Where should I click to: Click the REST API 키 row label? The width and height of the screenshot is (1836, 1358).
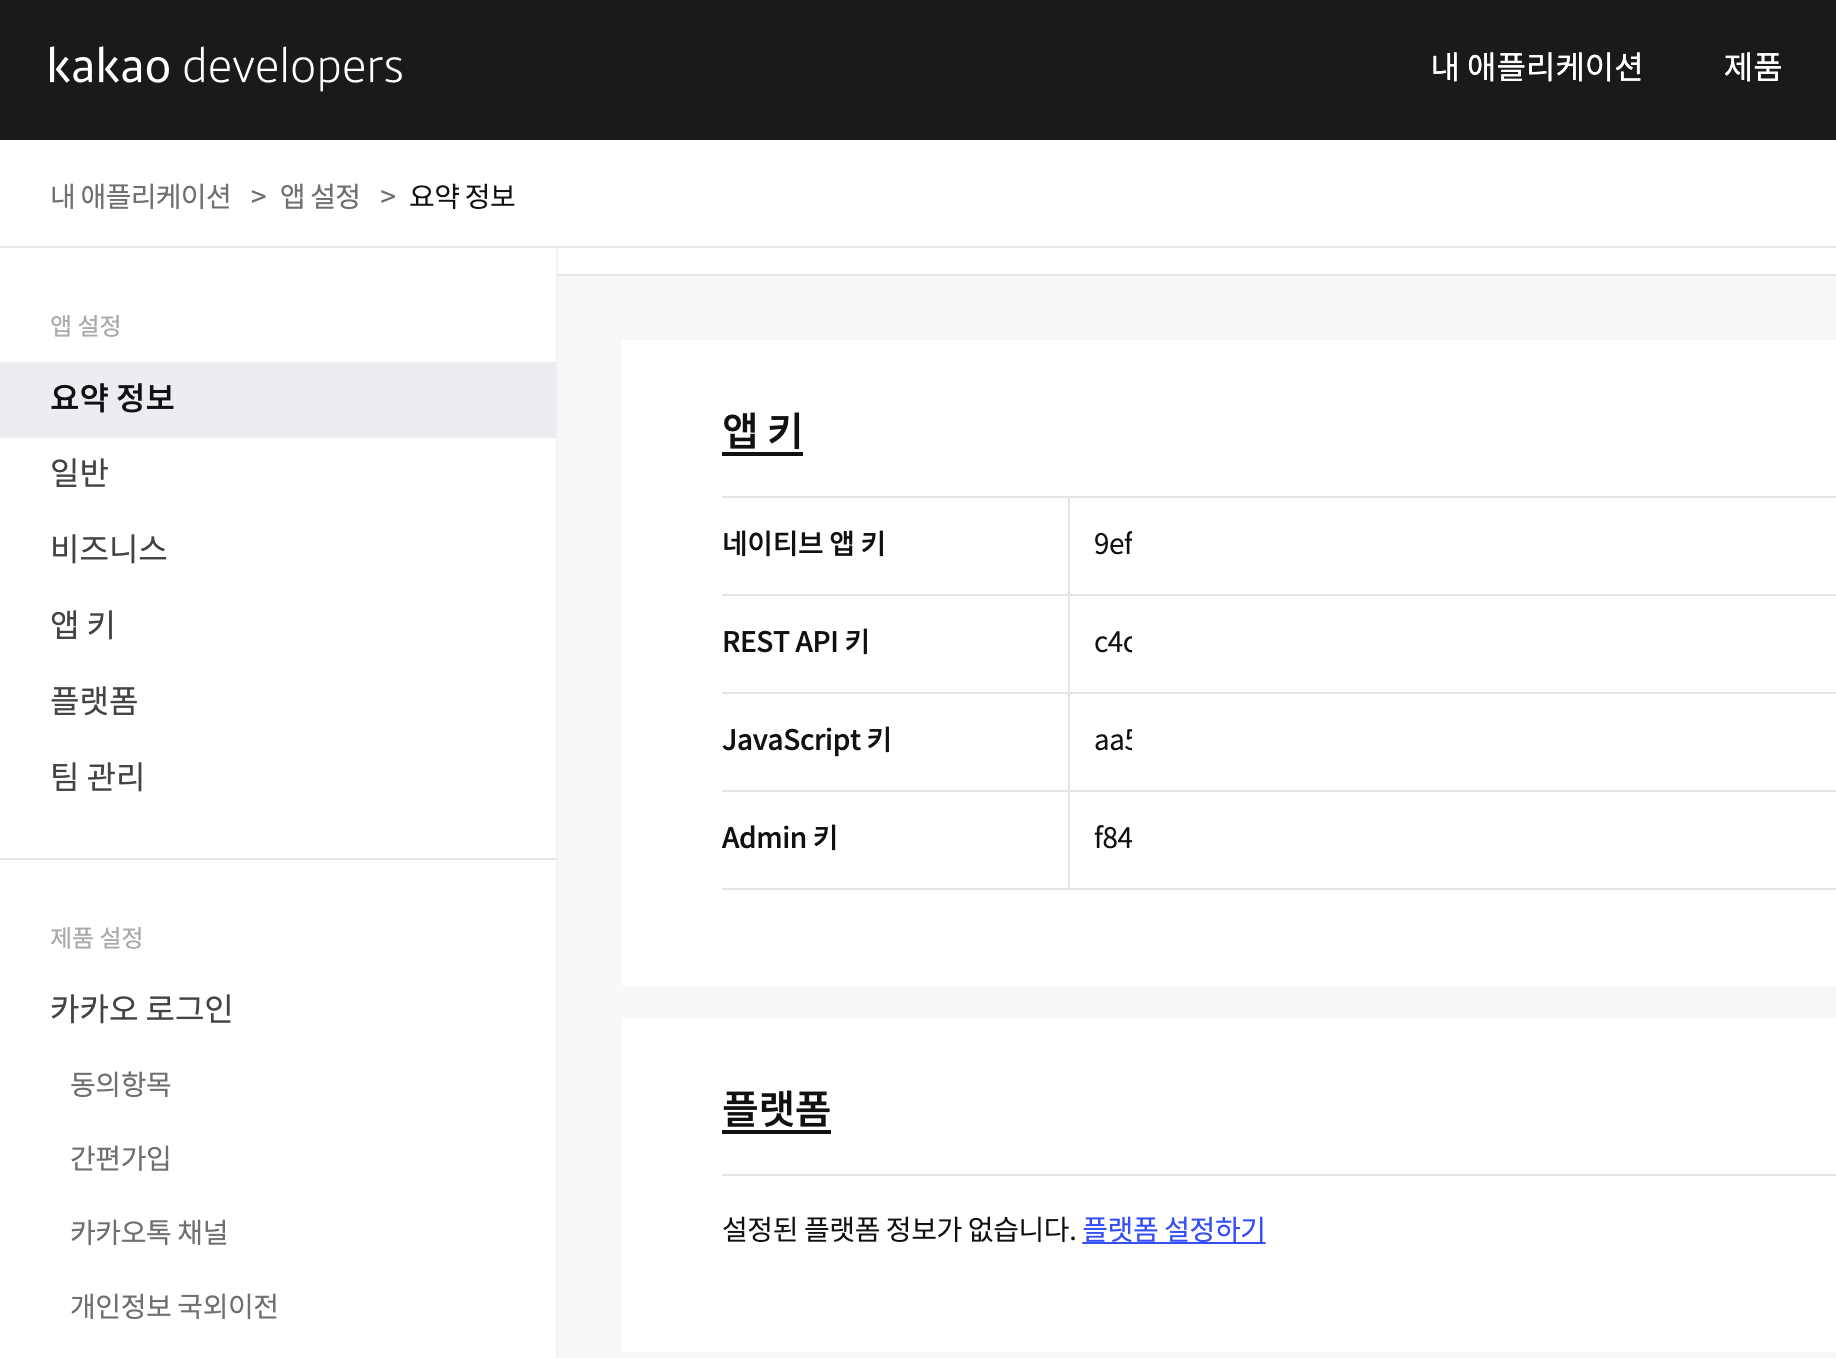pos(796,642)
